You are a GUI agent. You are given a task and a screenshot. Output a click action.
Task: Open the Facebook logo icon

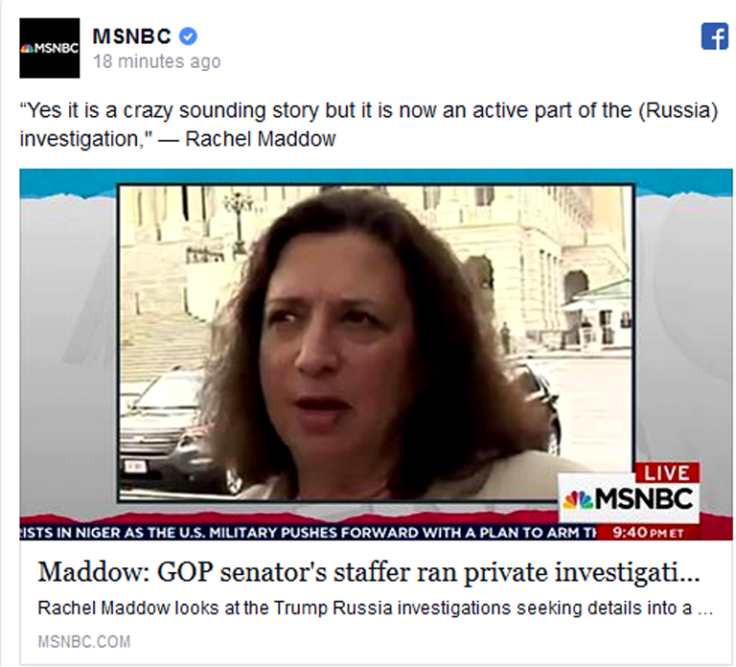coord(714,36)
